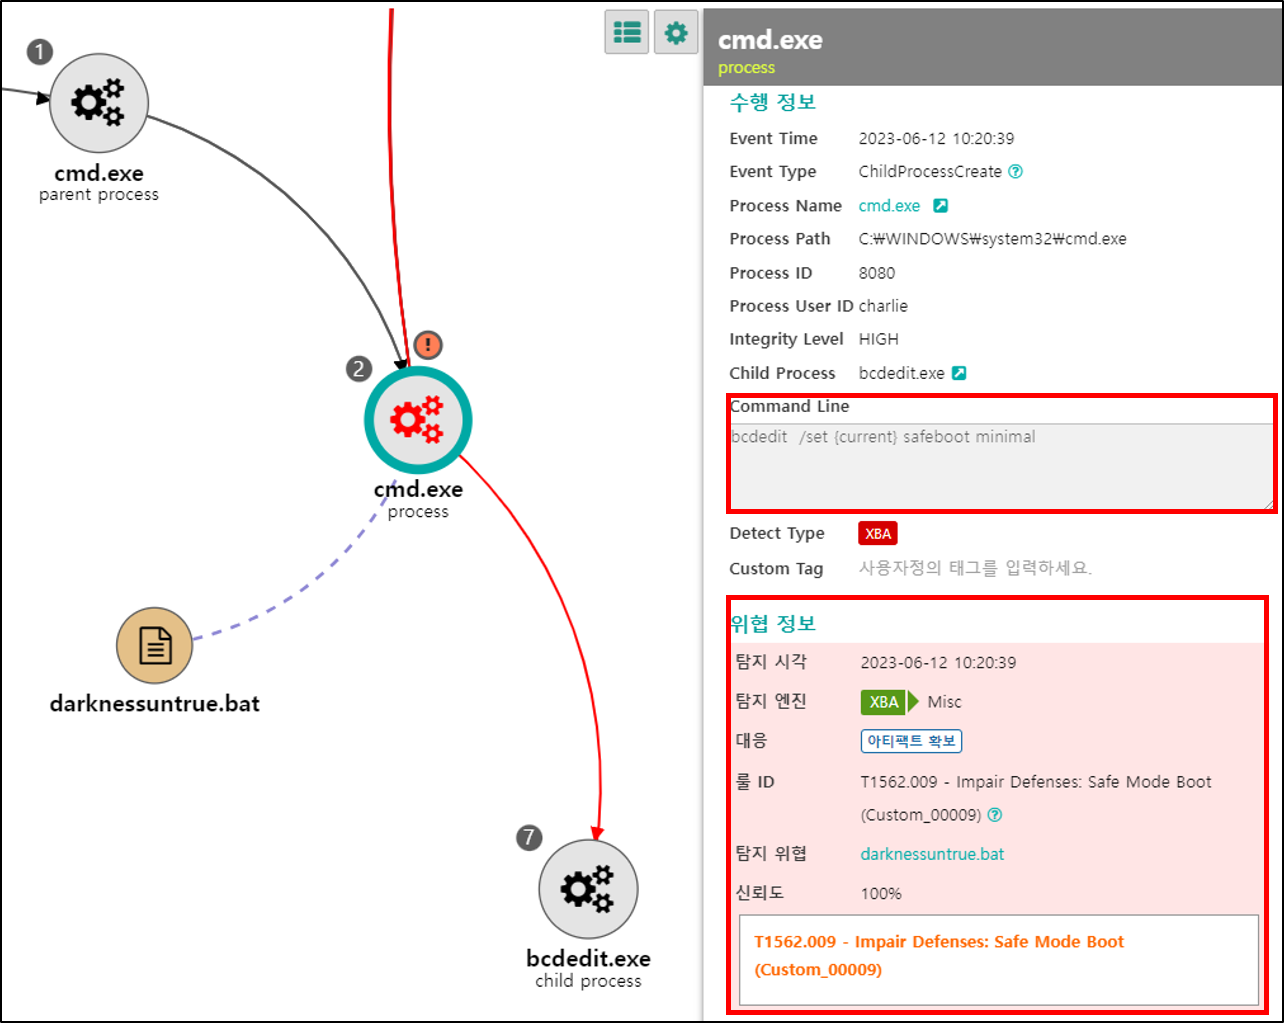Image resolution: width=1284 pixels, height=1023 pixels.
Task: Select the bcdedit.exe child process node
Action: coord(588,889)
